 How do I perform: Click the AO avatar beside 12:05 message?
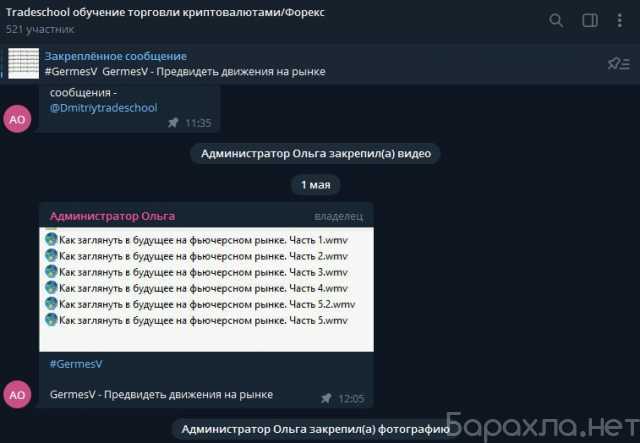coord(17,395)
